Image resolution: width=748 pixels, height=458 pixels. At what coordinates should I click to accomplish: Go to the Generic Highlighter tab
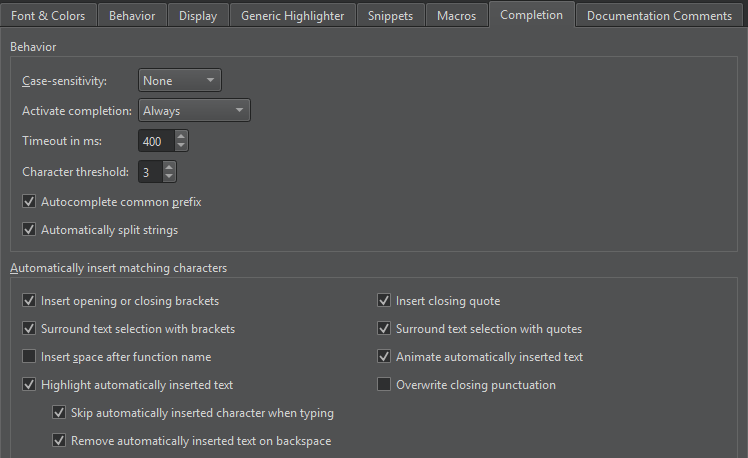pyautogui.click(x=292, y=15)
